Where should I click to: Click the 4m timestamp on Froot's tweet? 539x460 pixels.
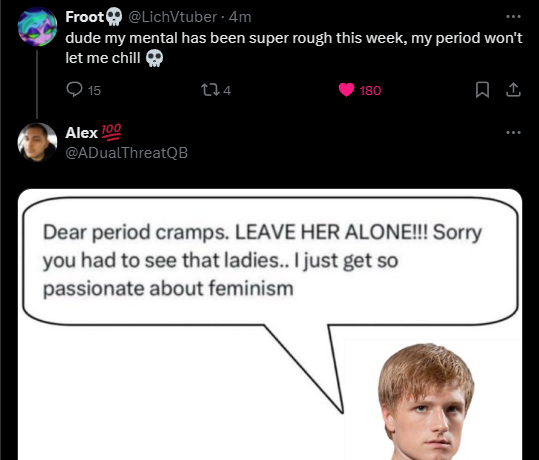[240, 17]
